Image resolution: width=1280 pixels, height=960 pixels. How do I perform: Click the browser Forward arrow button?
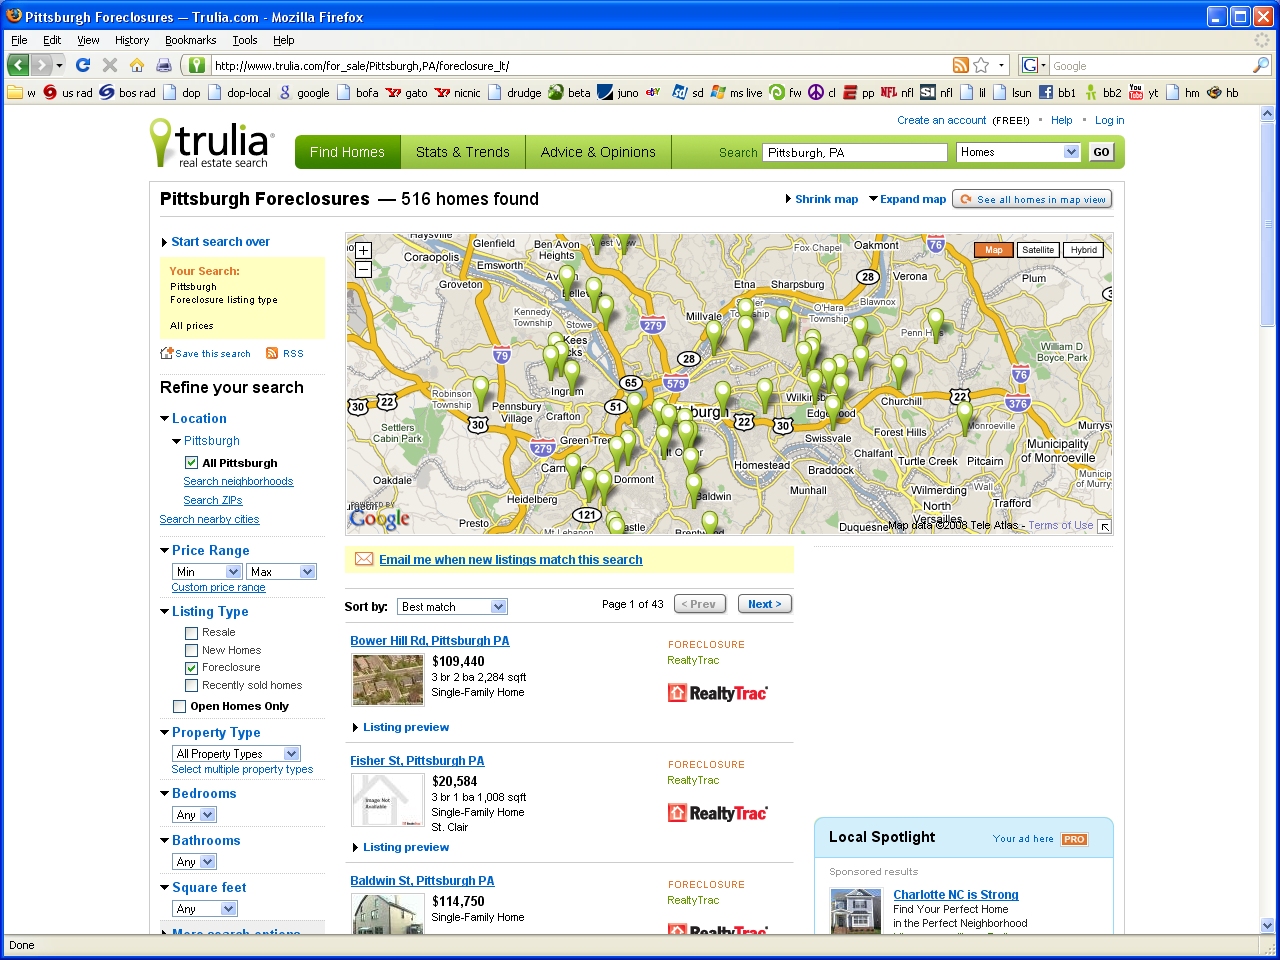coord(41,65)
